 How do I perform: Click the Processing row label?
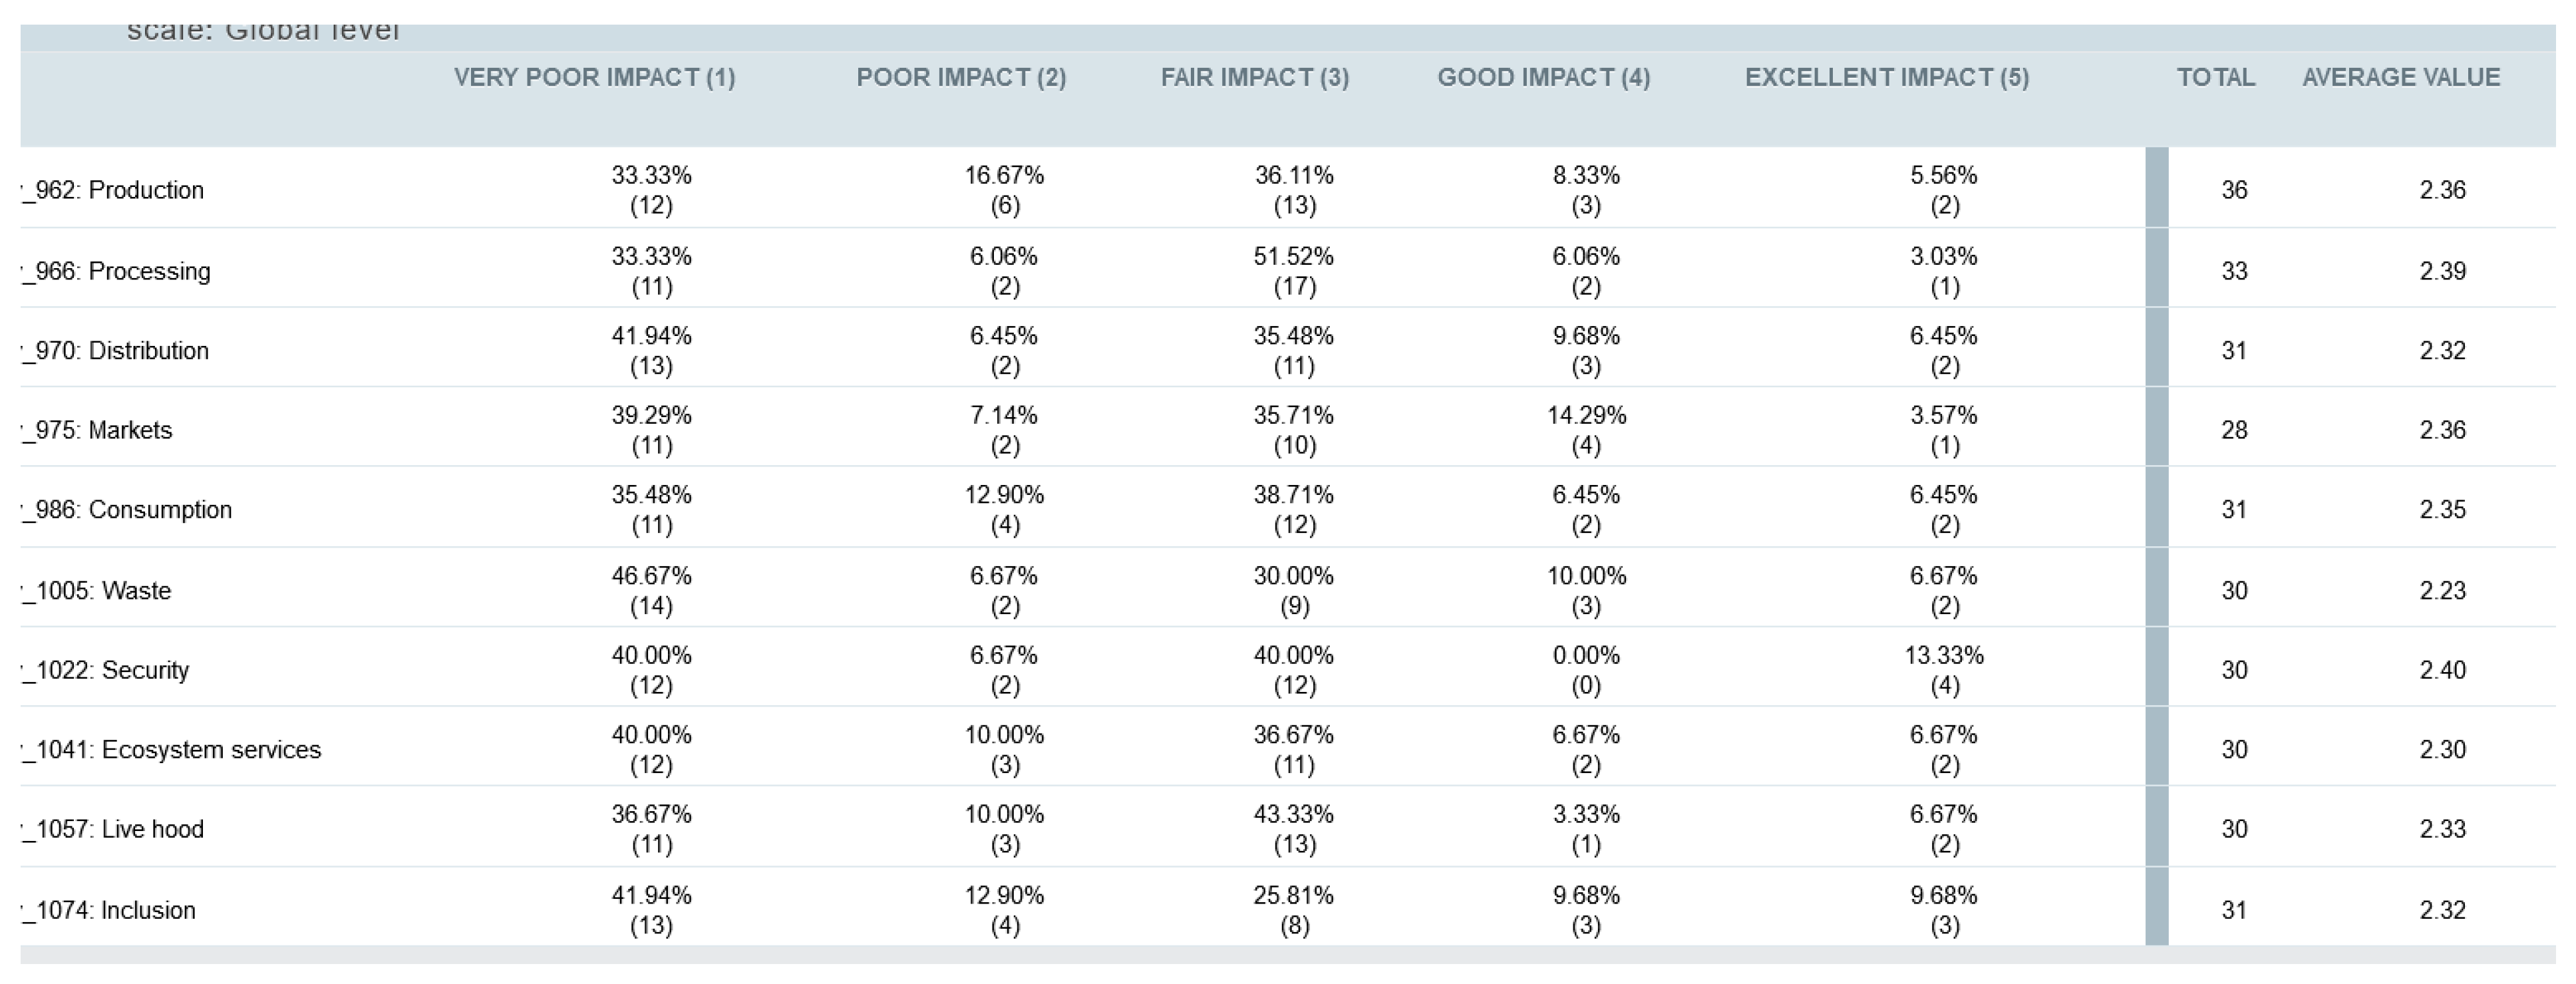tap(117, 271)
